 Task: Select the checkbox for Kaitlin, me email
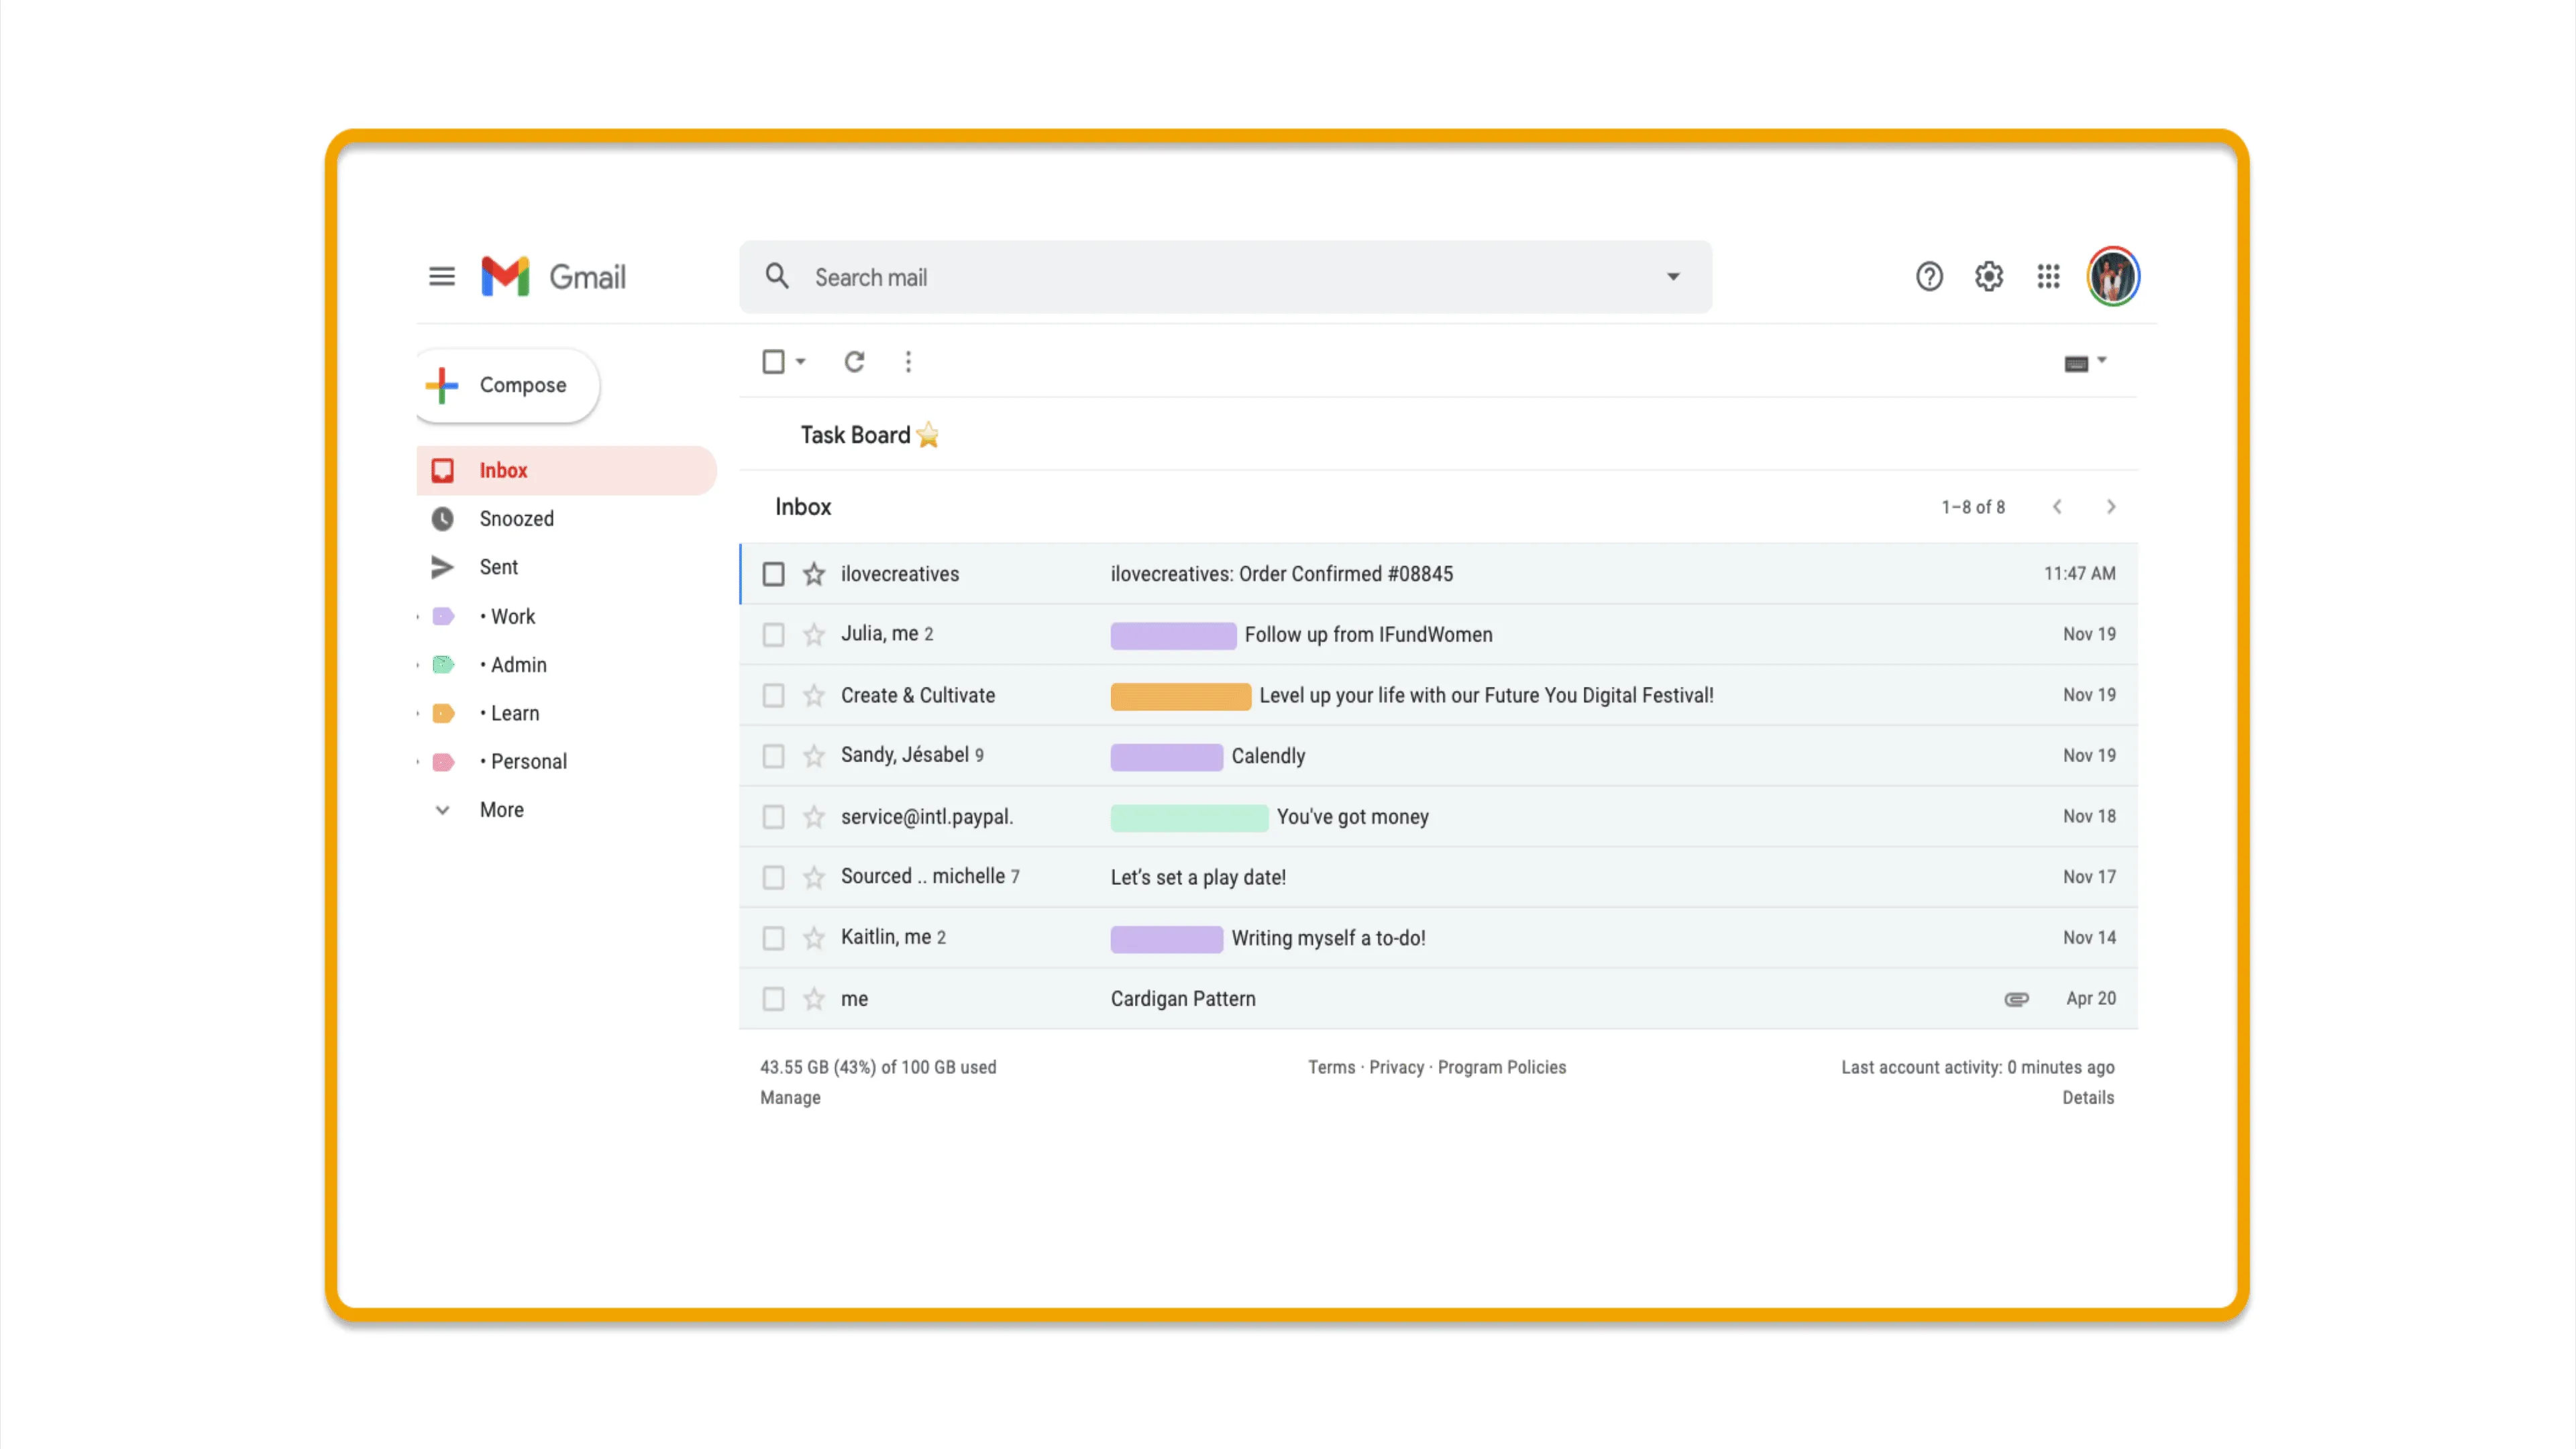773,937
